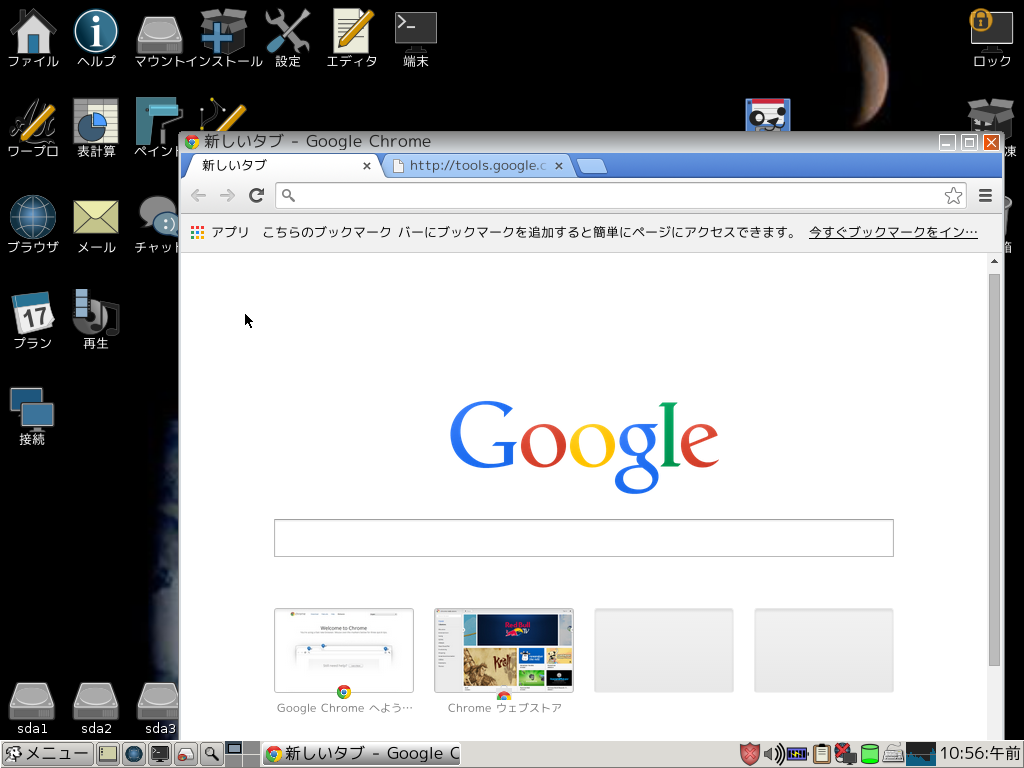
Task: Close the 新しいタブ tab
Action: 367,166
